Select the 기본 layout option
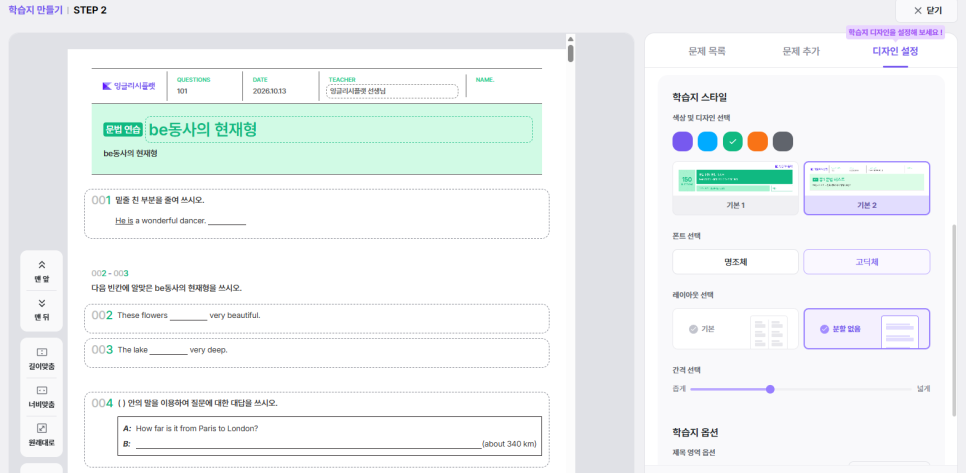Viewport: 966px width, 473px height. (736, 329)
